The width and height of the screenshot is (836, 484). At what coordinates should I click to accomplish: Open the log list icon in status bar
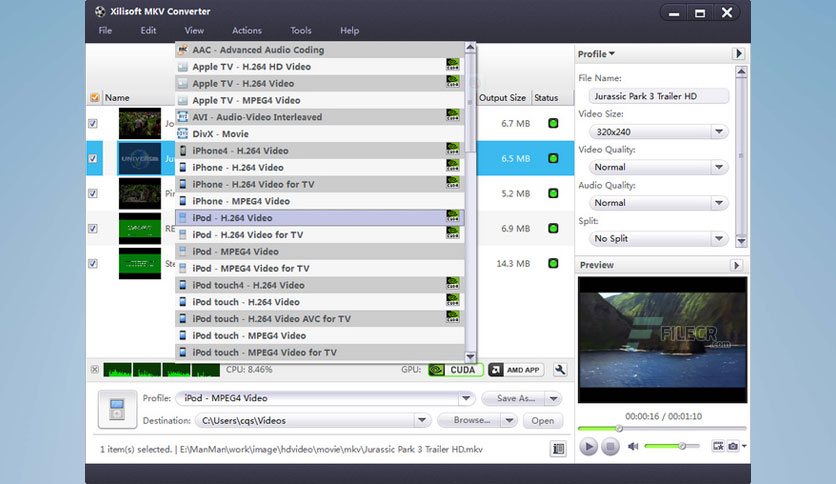coord(558,449)
